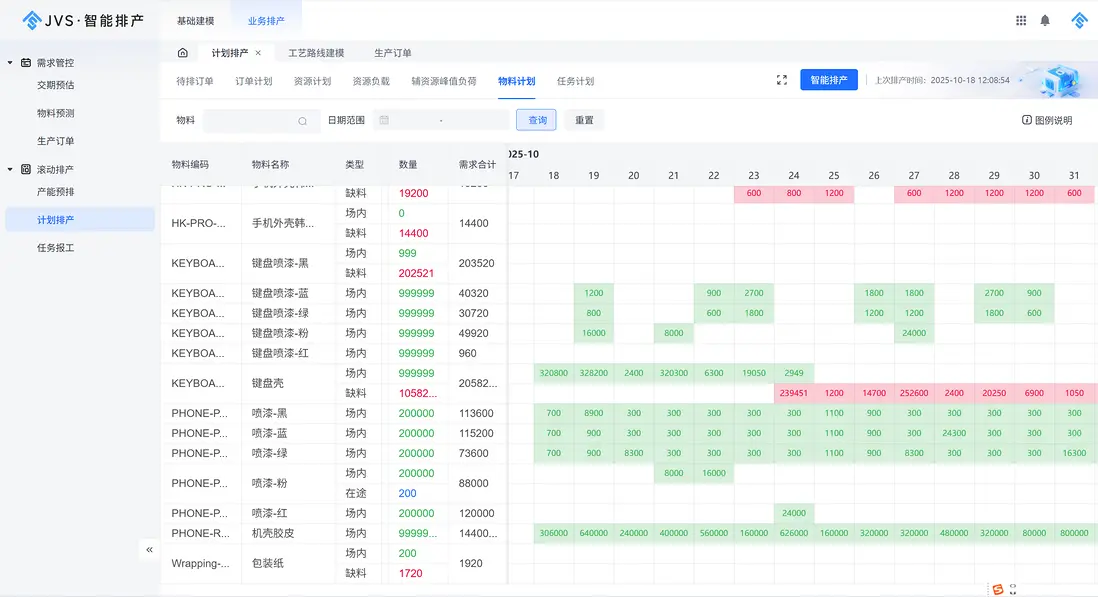1098x597 pixels.
Task: Focus the 物料 search input
Action: tap(260, 120)
